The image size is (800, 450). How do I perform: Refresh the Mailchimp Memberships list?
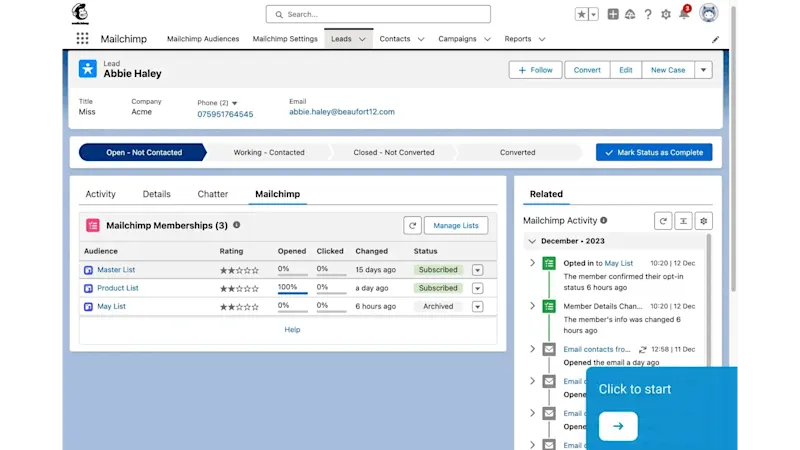click(x=412, y=226)
